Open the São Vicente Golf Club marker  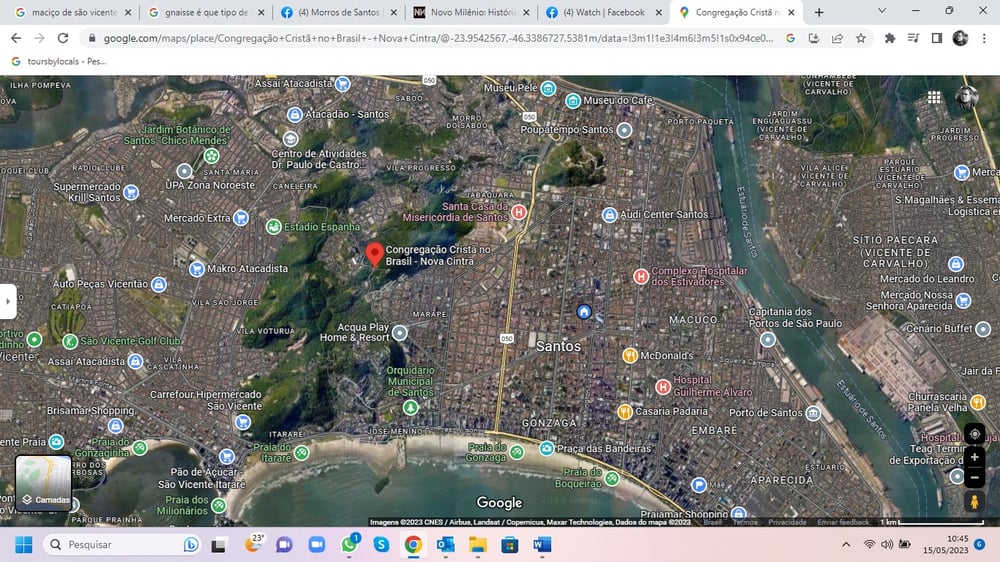[x=70, y=341]
